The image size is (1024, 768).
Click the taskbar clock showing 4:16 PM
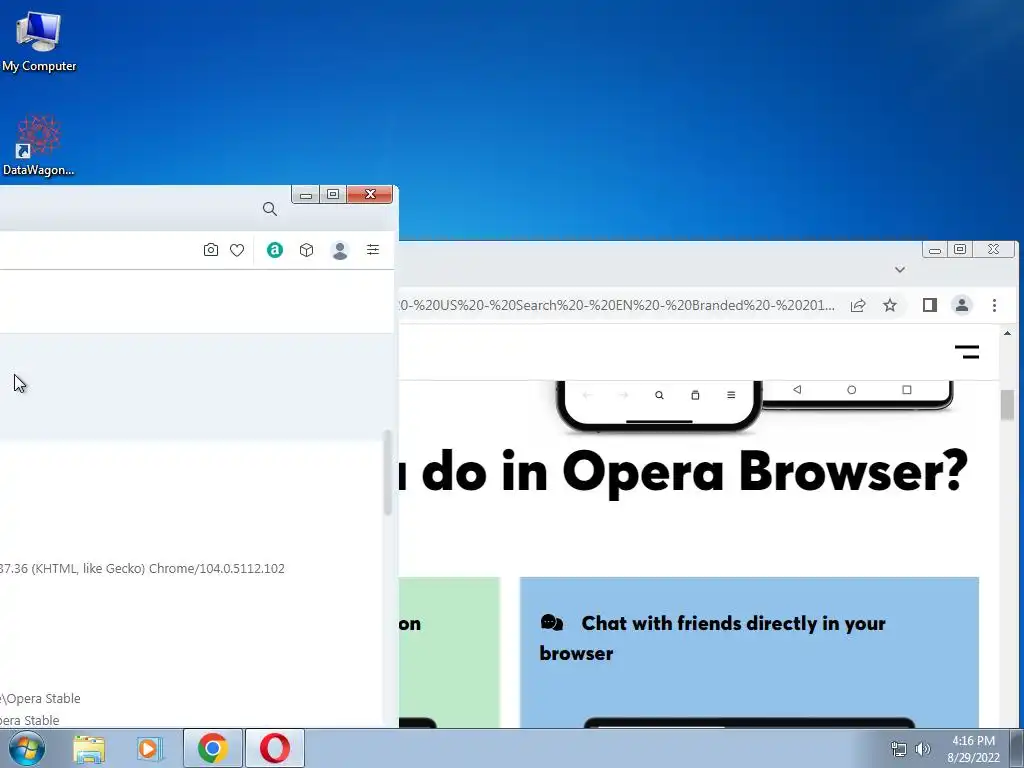tap(974, 749)
